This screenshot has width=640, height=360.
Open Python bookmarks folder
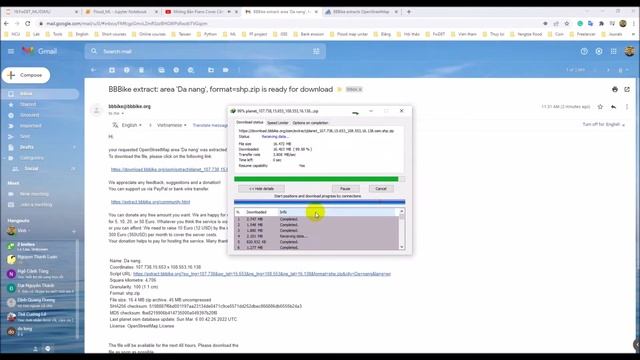(x=207, y=34)
